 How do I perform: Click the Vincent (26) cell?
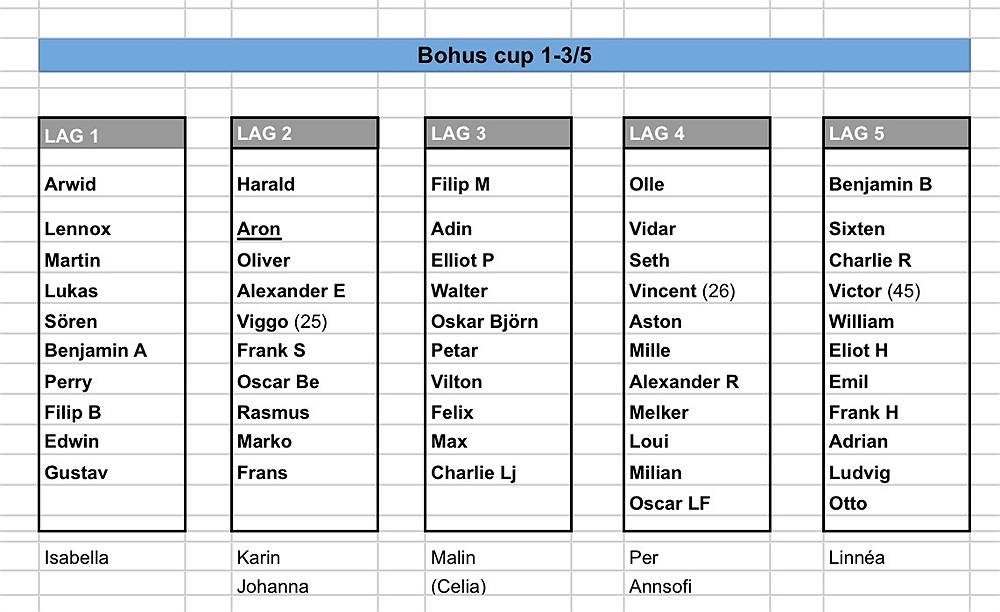pyautogui.click(x=681, y=291)
